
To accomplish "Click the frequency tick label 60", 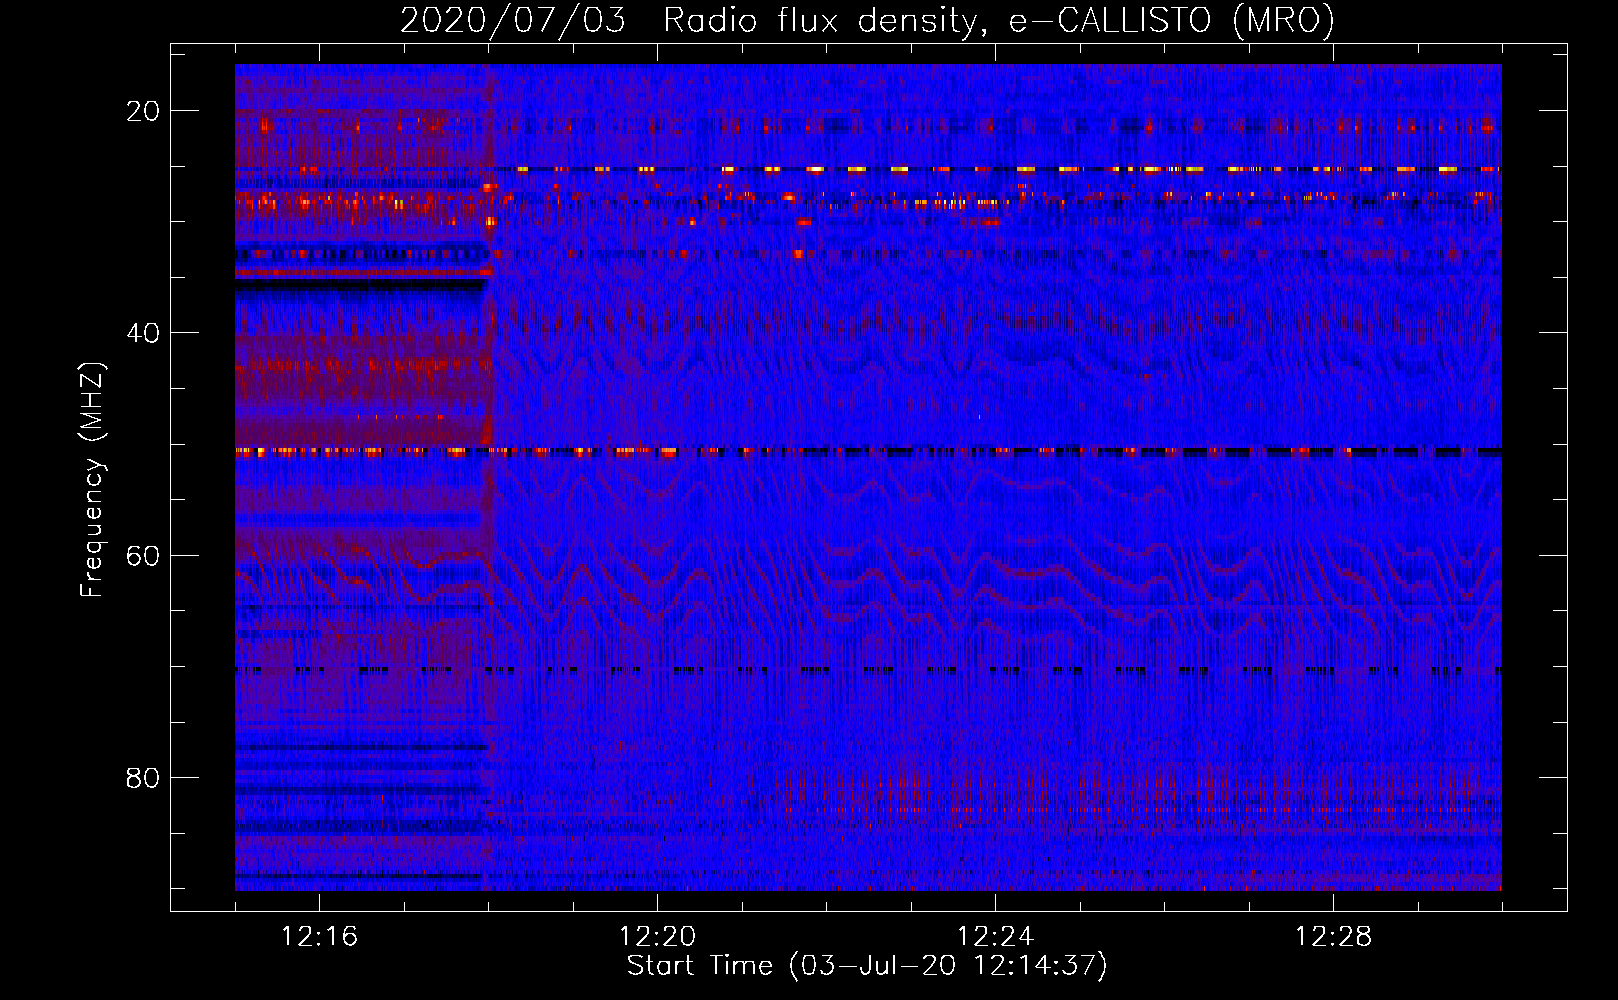I will pyautogui.click(x=143, y=555).
